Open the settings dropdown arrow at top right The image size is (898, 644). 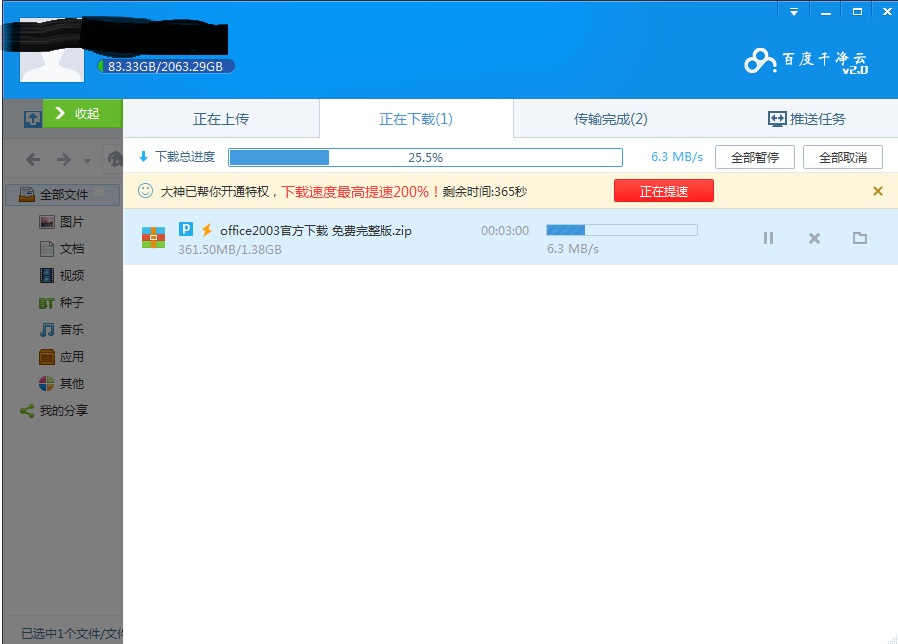(793, 11)
